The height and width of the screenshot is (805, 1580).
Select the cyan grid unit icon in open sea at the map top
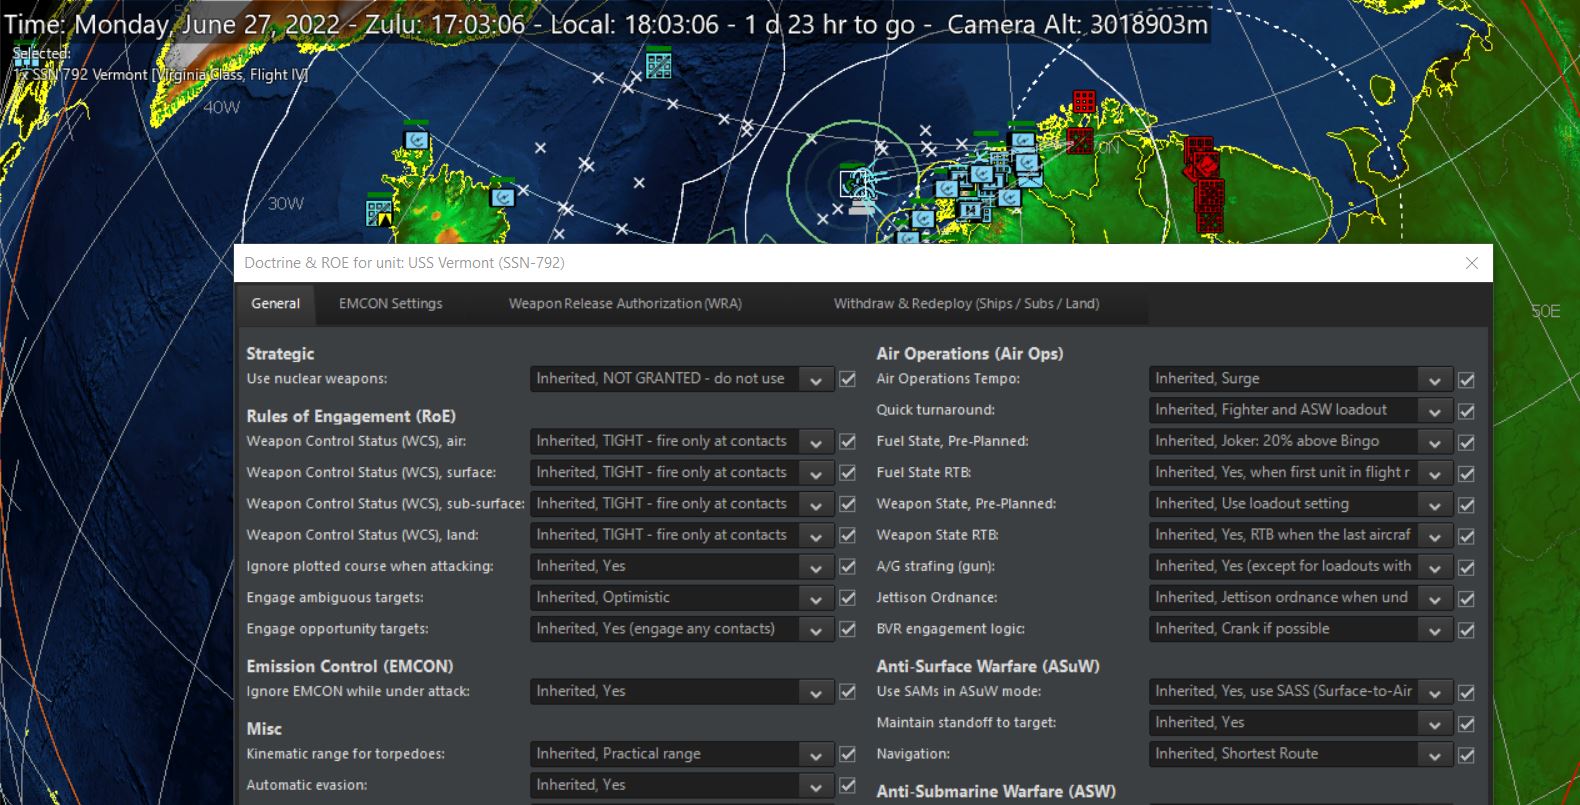click(658, 65)
